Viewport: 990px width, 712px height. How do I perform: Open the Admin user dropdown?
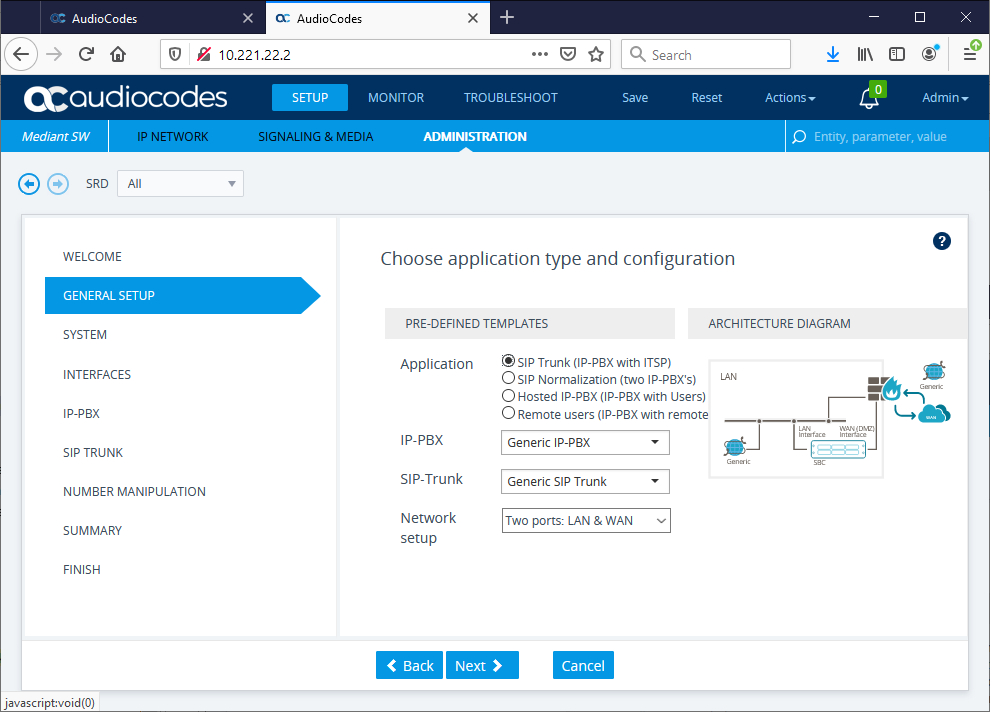[945, 98]
